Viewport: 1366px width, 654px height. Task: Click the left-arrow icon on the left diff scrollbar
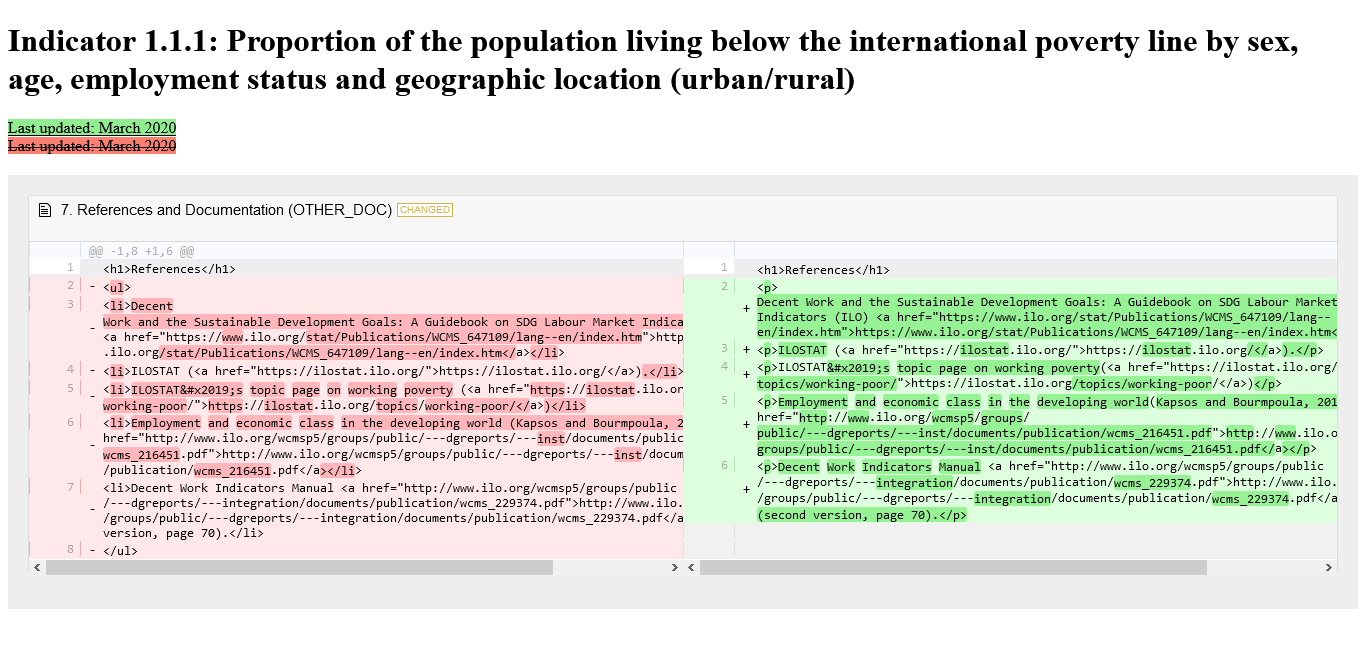coord(36,567)
